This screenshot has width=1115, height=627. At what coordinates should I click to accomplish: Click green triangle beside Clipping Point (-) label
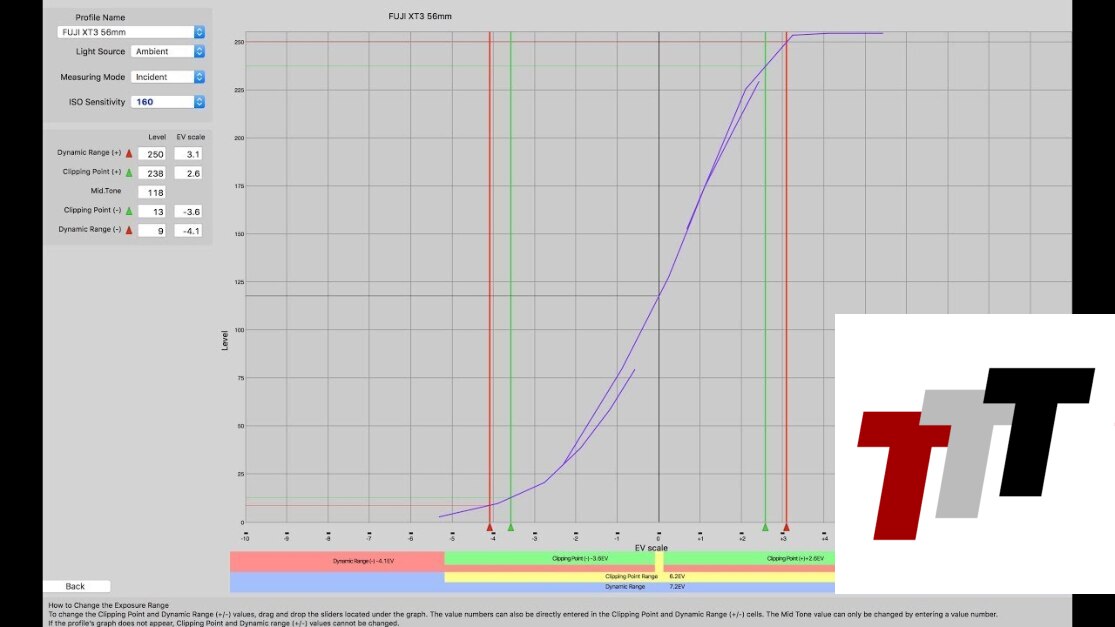coord(129,211)
